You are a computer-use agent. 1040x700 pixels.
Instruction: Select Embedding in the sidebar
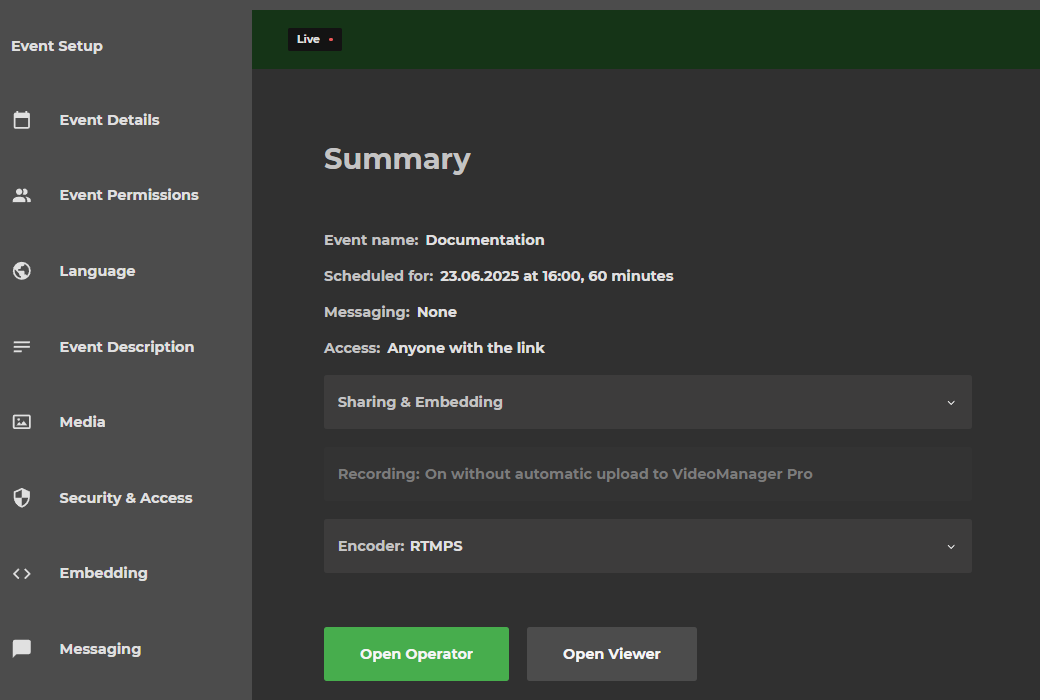[103, 573]
